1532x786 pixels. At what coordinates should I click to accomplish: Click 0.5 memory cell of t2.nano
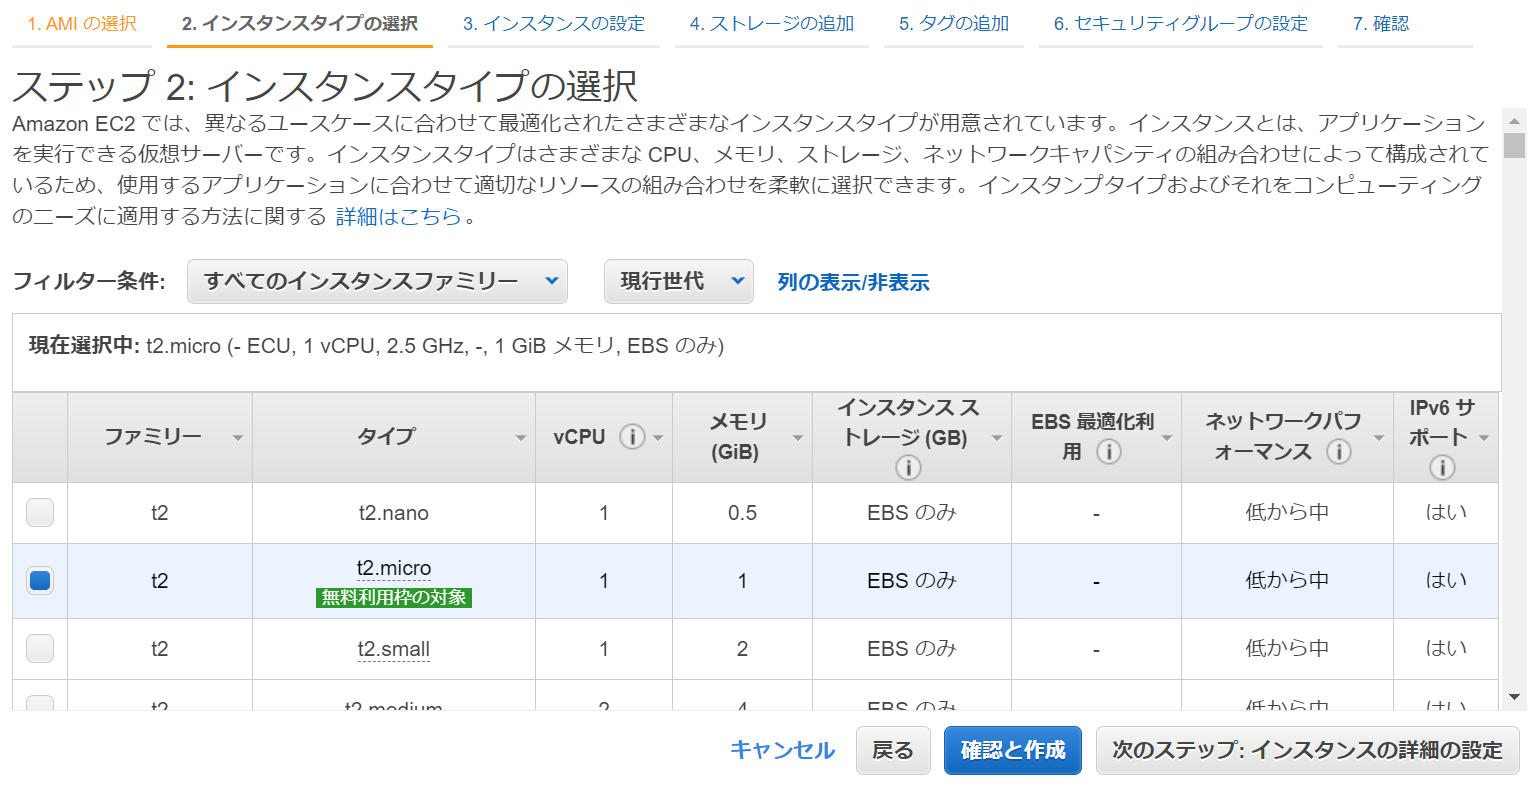pos(742,513)
